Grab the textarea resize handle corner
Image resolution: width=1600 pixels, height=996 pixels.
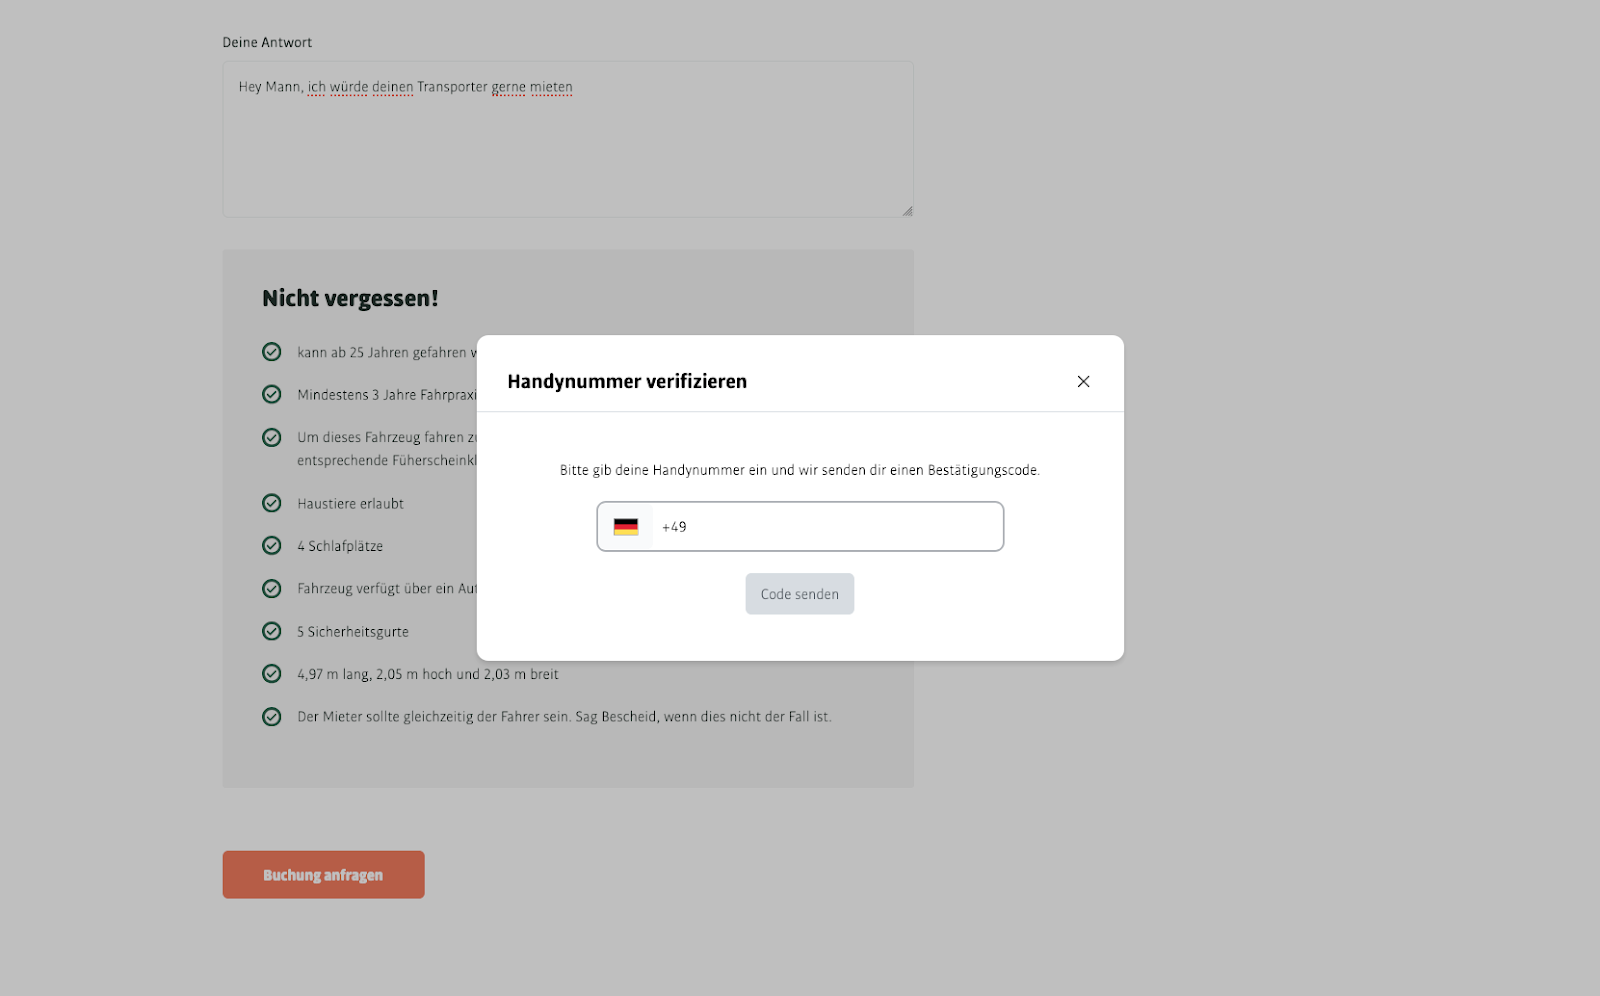[907, 211]
